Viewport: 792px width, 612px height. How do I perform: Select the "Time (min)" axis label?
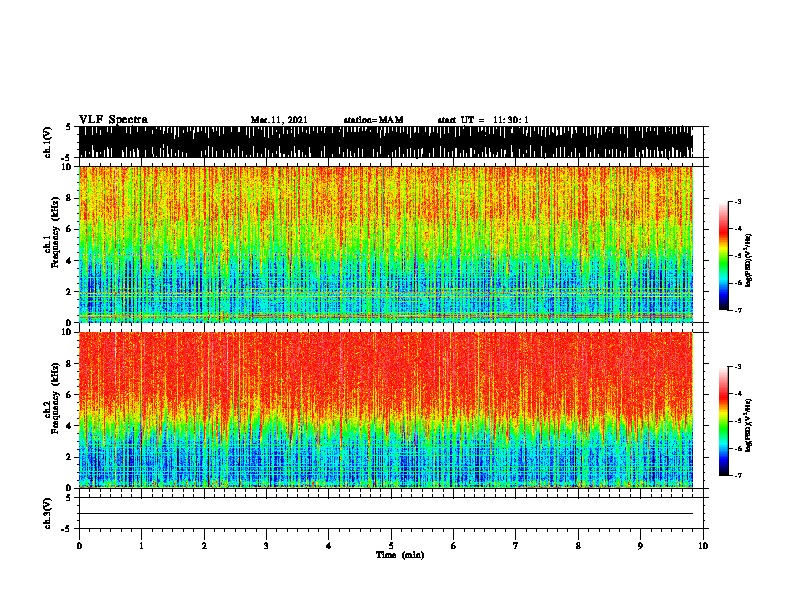[400, 555]
